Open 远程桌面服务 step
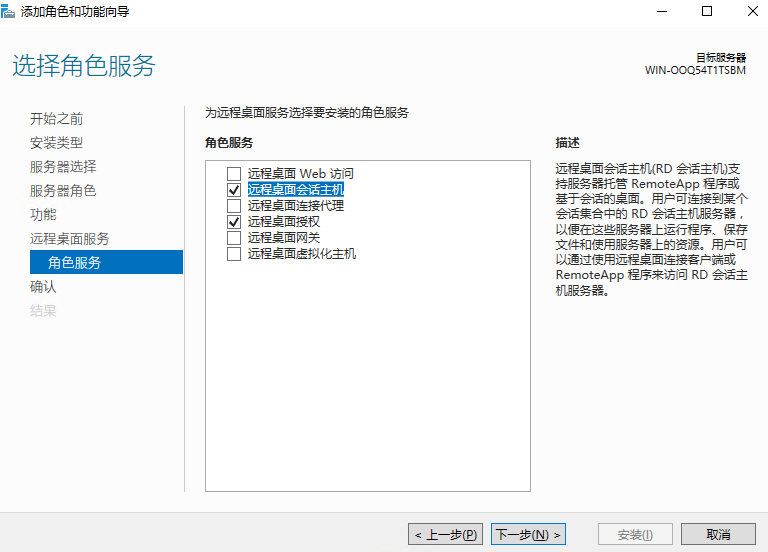The width and height of the screenshot is (768, 552). 70,239
